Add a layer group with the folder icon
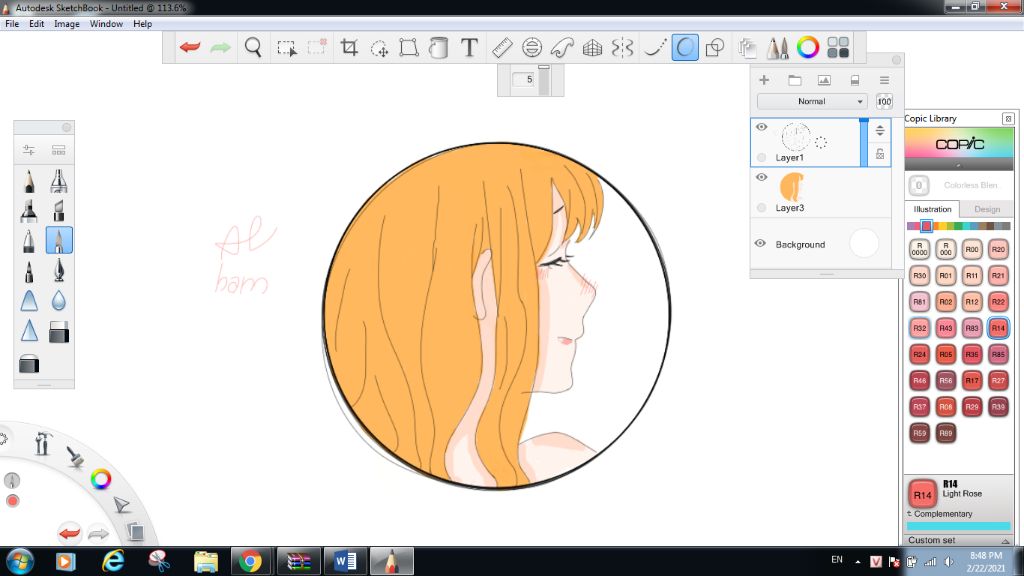 click(x=794, y=80)
